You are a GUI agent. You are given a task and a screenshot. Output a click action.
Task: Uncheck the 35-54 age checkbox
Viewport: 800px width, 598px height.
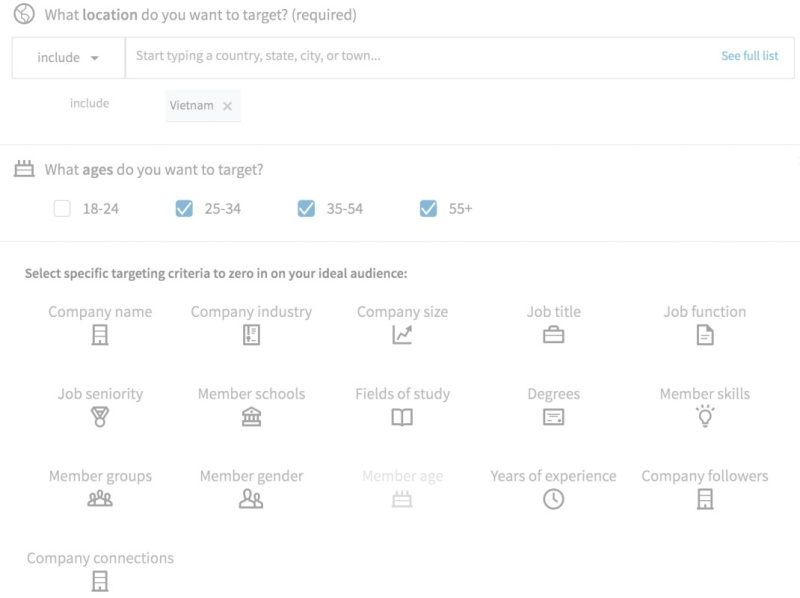tap(306, 209)
